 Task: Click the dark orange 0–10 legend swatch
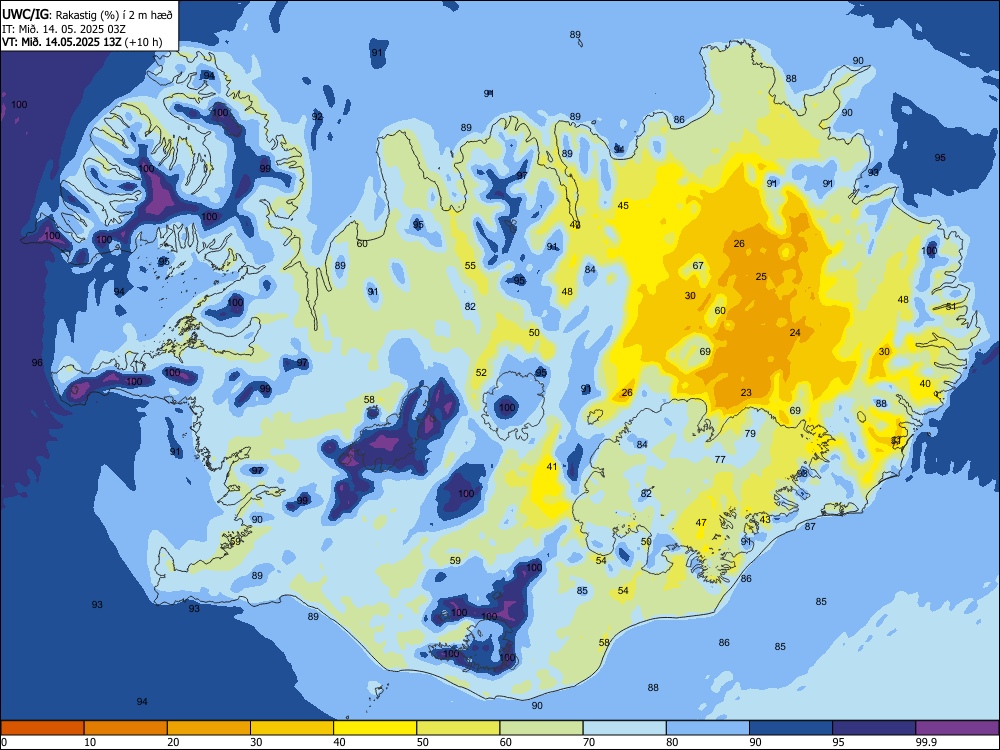click(x=42, y=728)
